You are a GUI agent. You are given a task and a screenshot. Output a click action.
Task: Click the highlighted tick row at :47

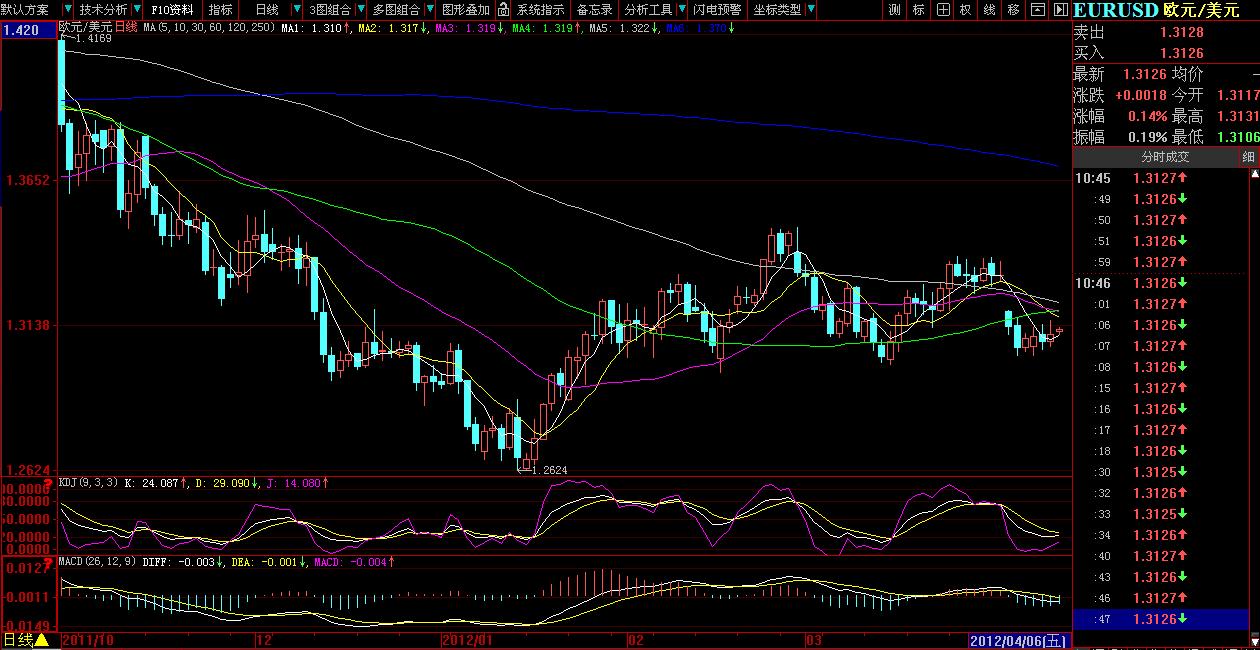tap(1160, 619)
